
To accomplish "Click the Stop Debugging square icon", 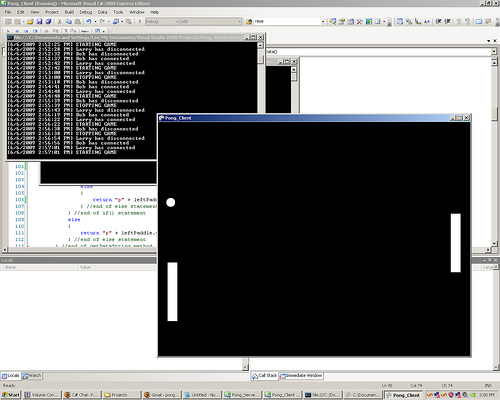I will tap(26, 31).
